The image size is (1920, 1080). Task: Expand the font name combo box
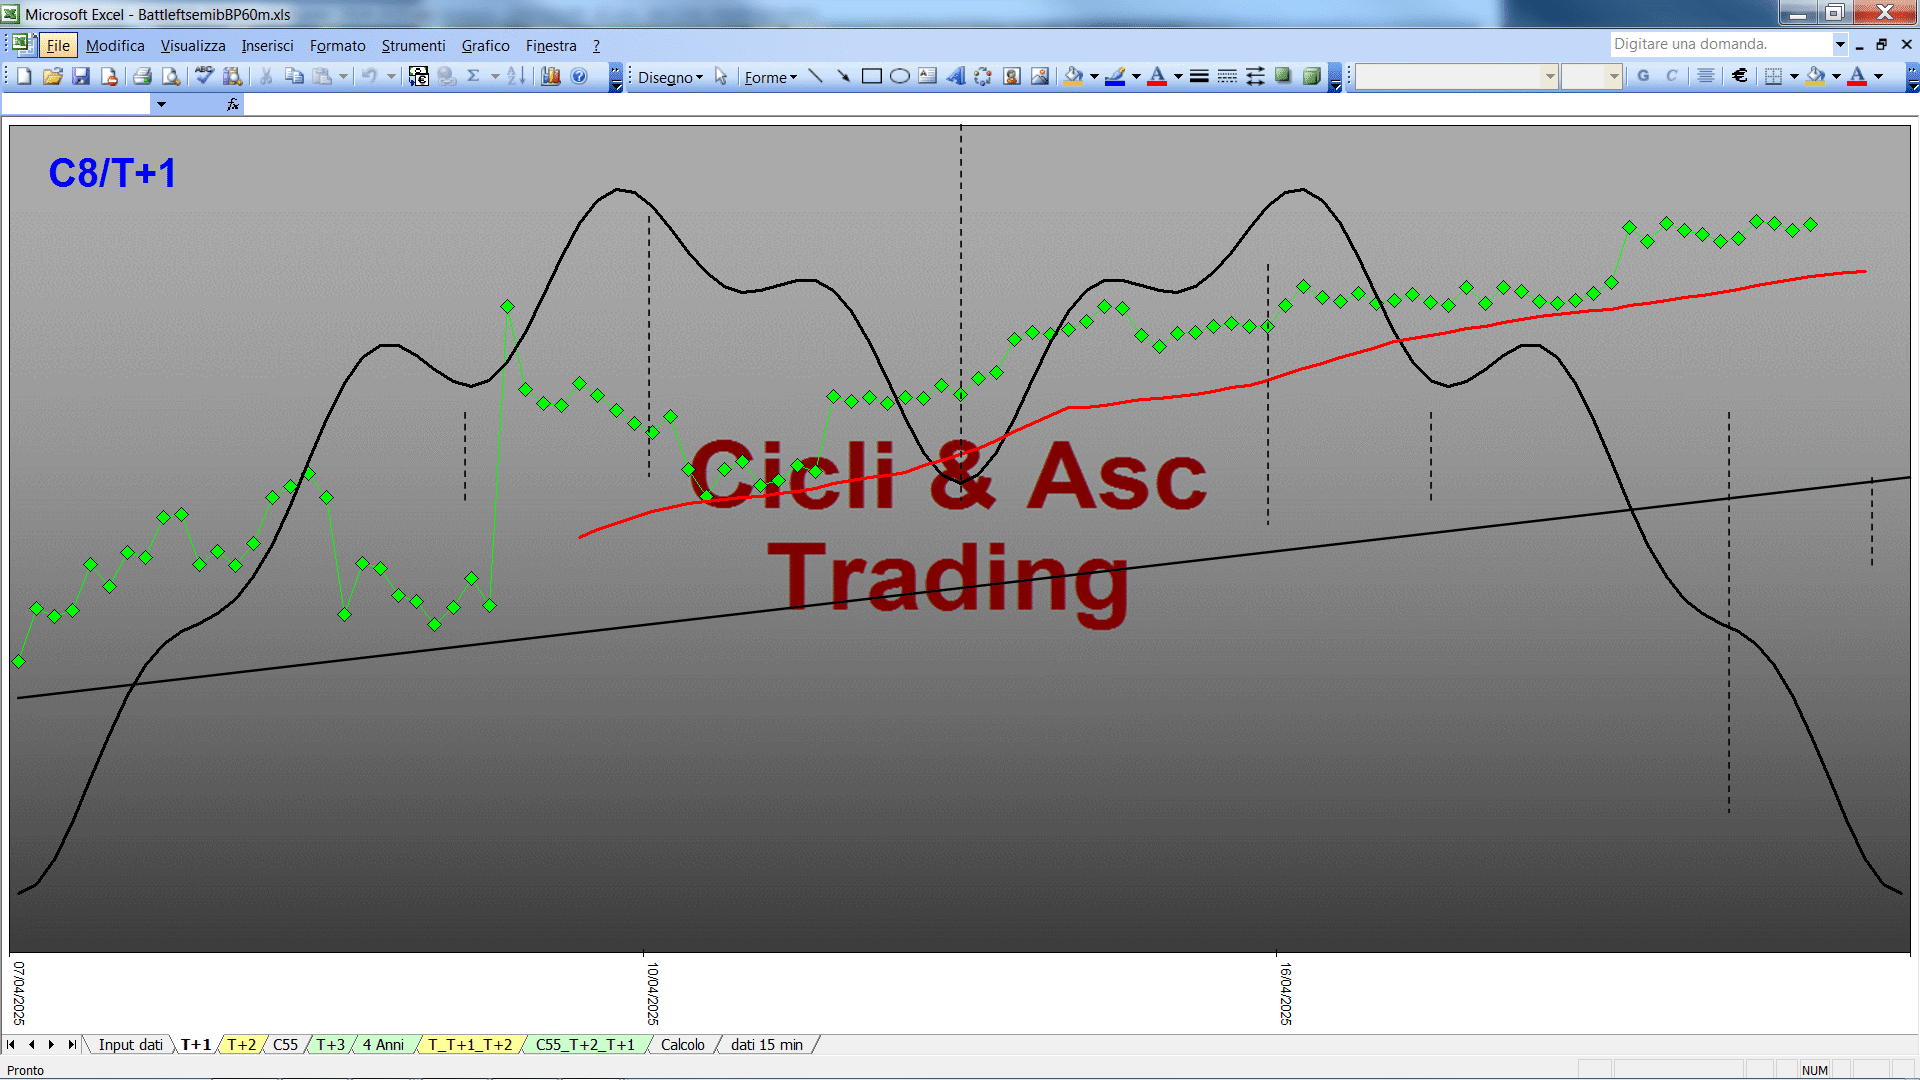(x=1550, y=76)
